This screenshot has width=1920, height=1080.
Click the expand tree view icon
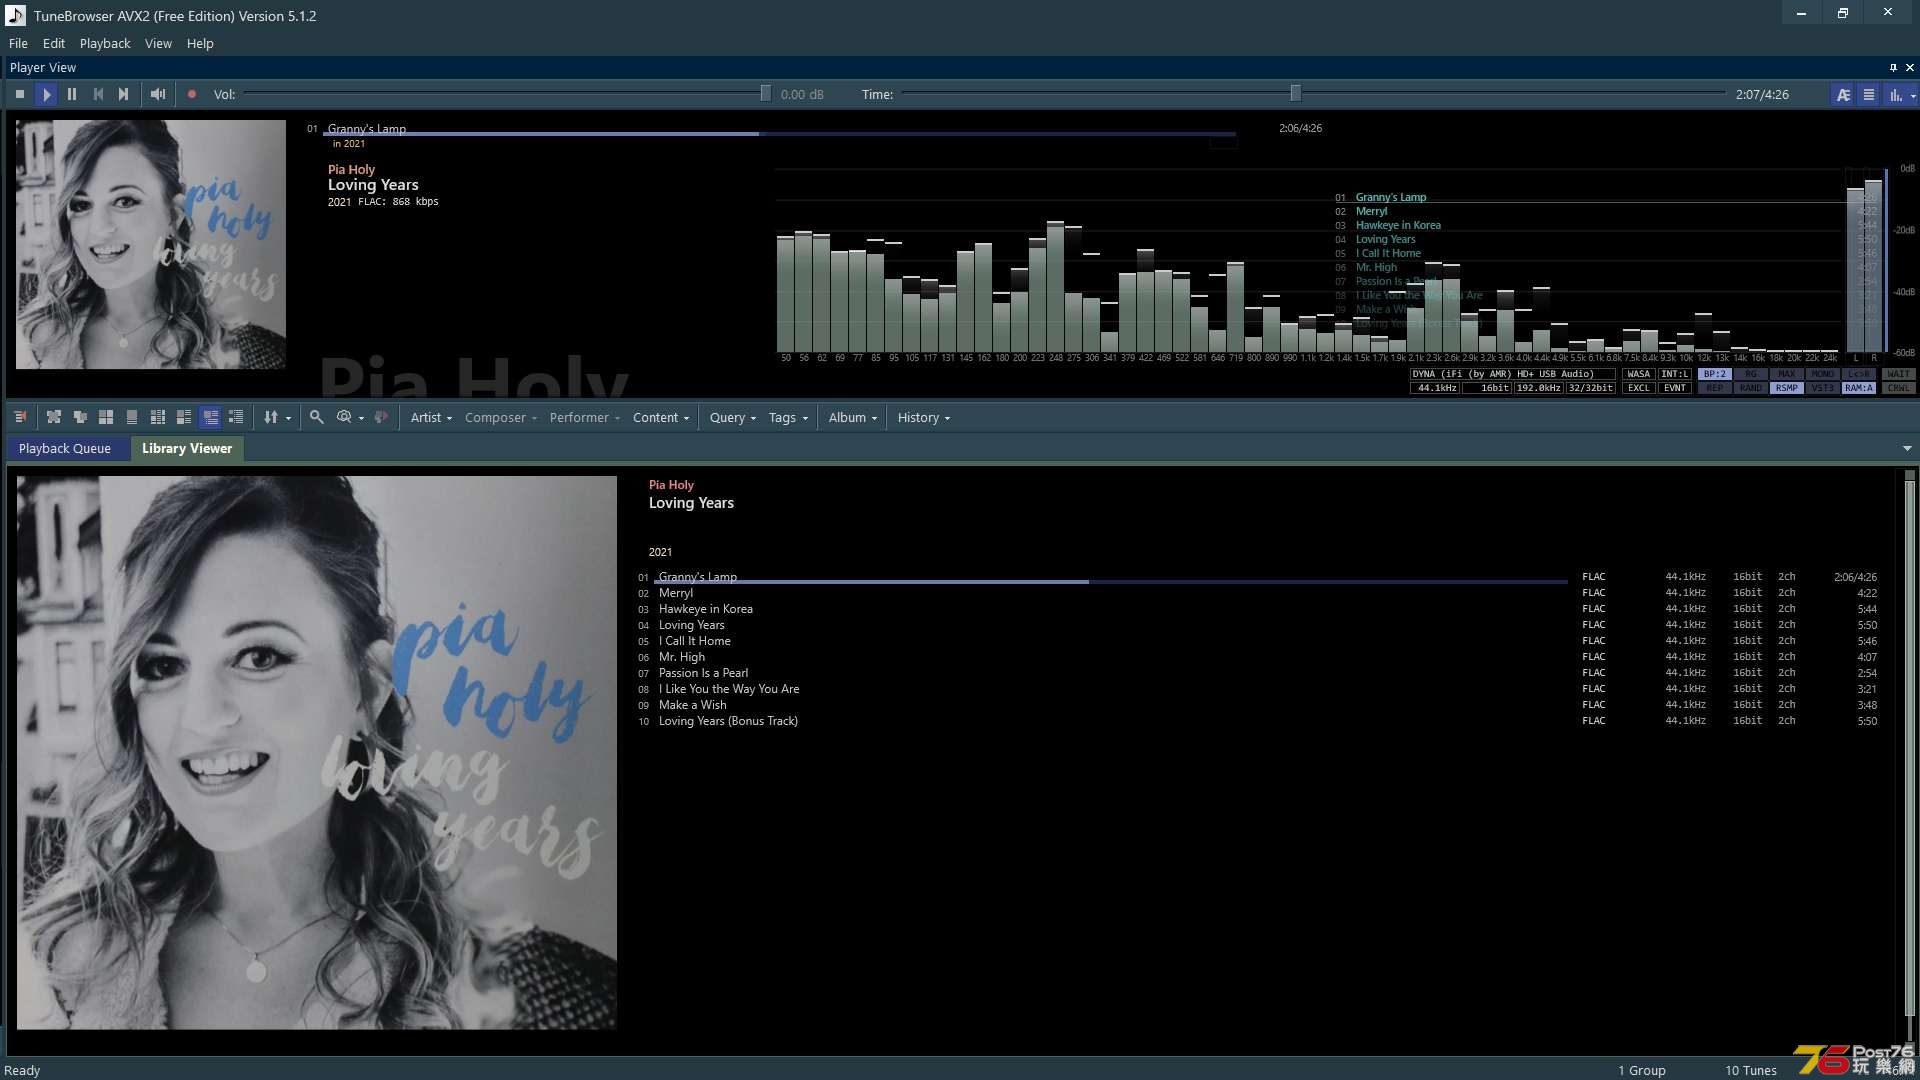tap(54, 417)
